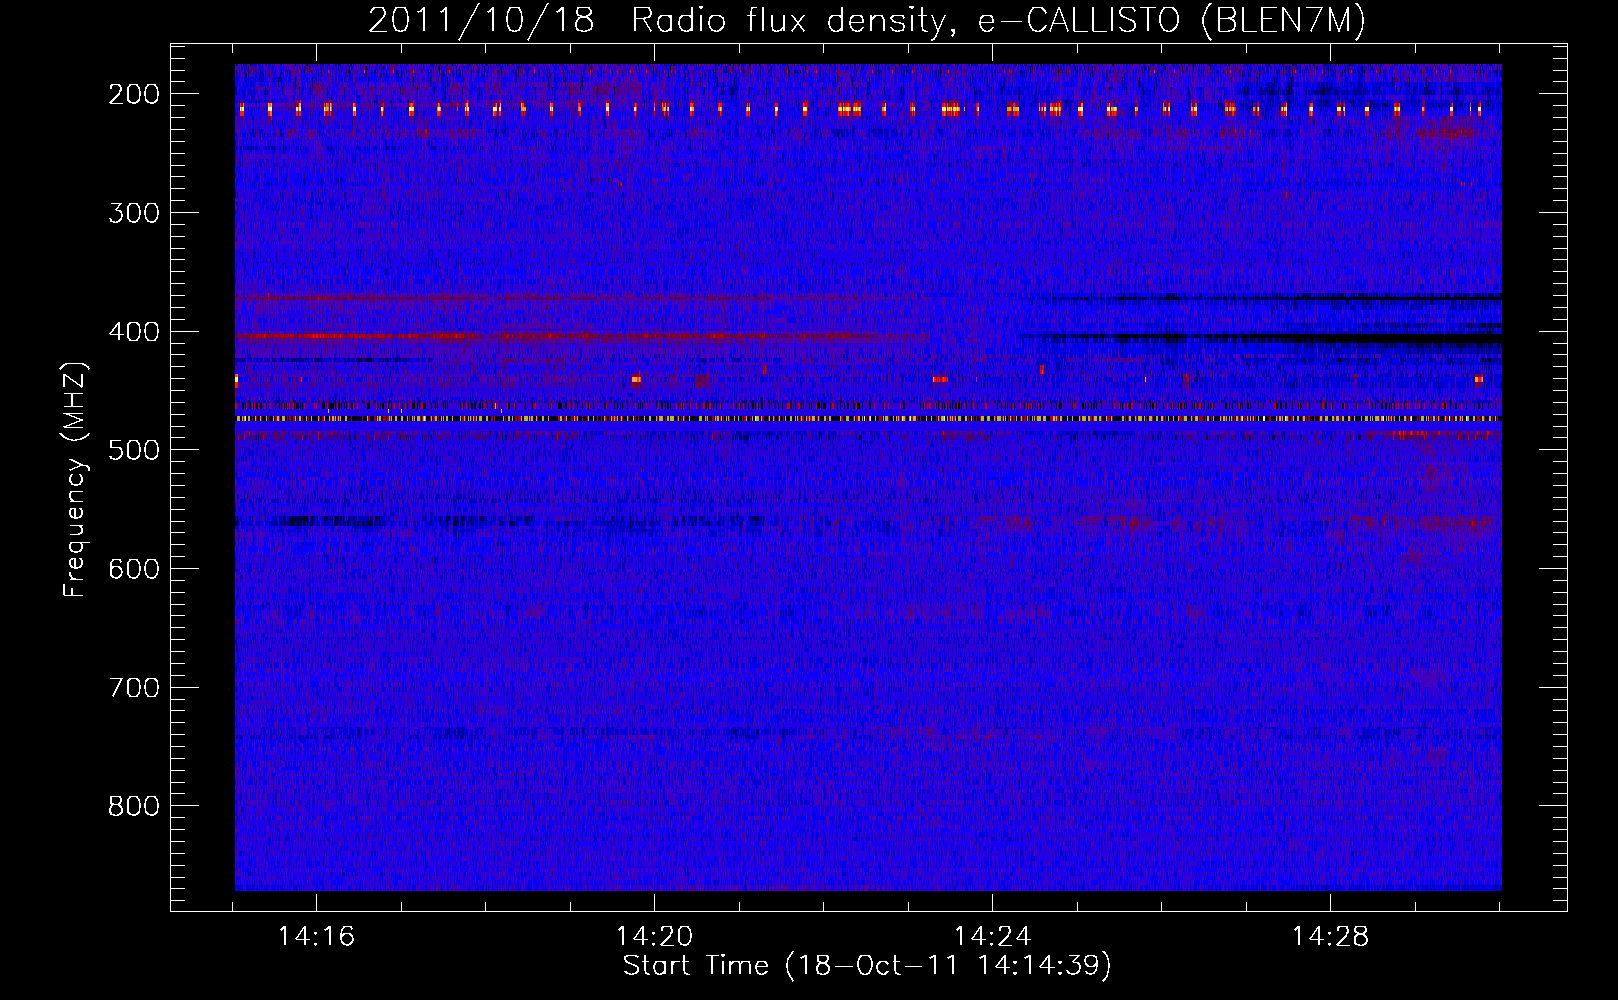The image size is (1618, 1000).
Task: Click the plot title '2011/10/18 Radio flux density'
Action: [x=867, y=21]
